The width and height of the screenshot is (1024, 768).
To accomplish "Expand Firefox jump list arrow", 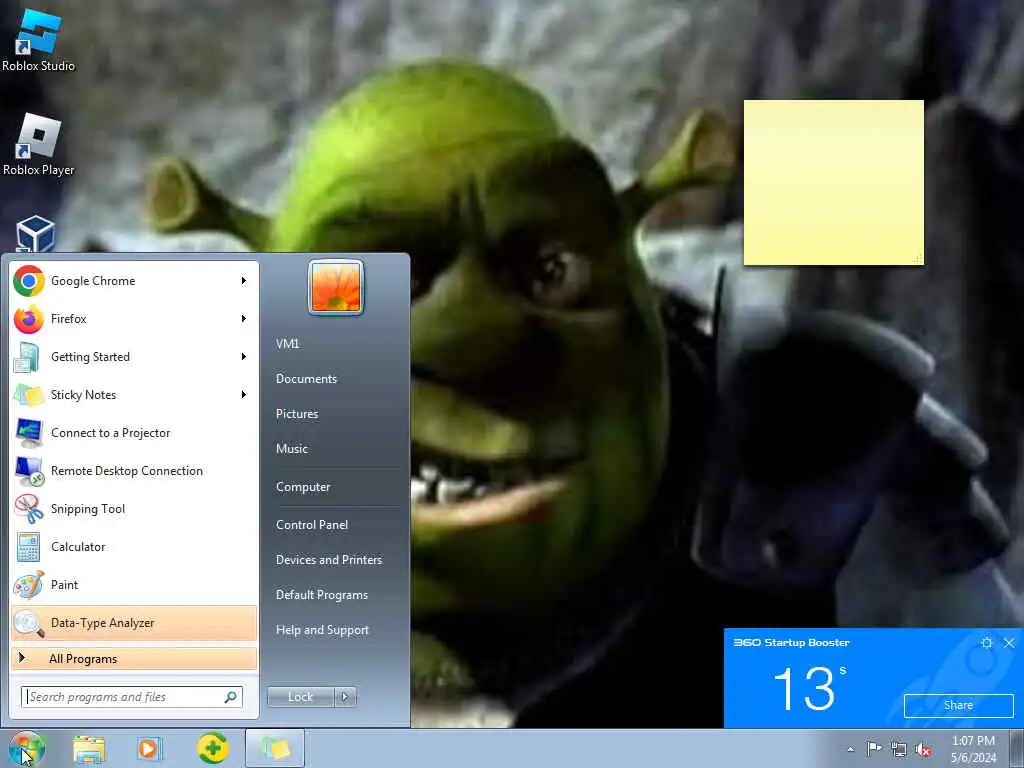I will [244, 319].
